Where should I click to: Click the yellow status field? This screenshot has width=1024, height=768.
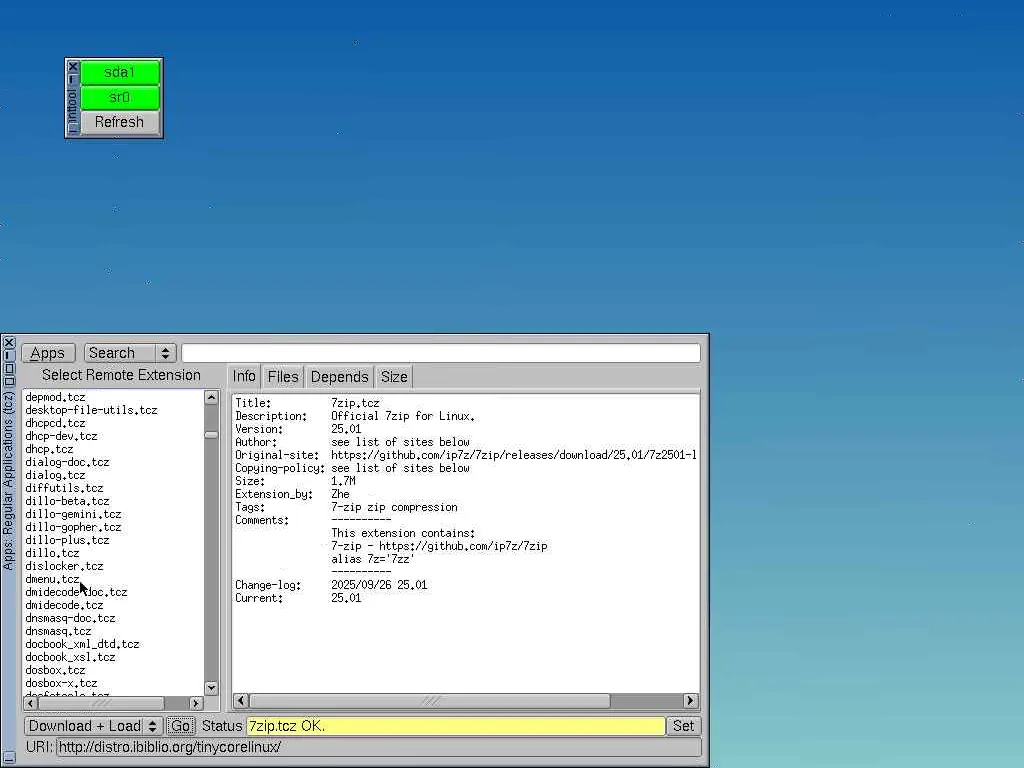[455, 726]
